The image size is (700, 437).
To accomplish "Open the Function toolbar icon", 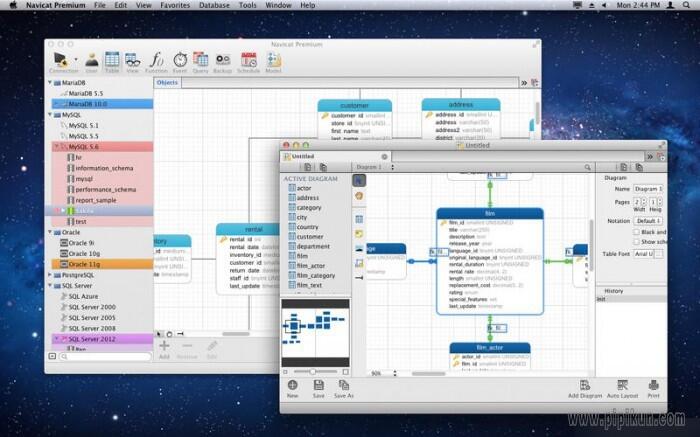I will click(x=156, y=60).
